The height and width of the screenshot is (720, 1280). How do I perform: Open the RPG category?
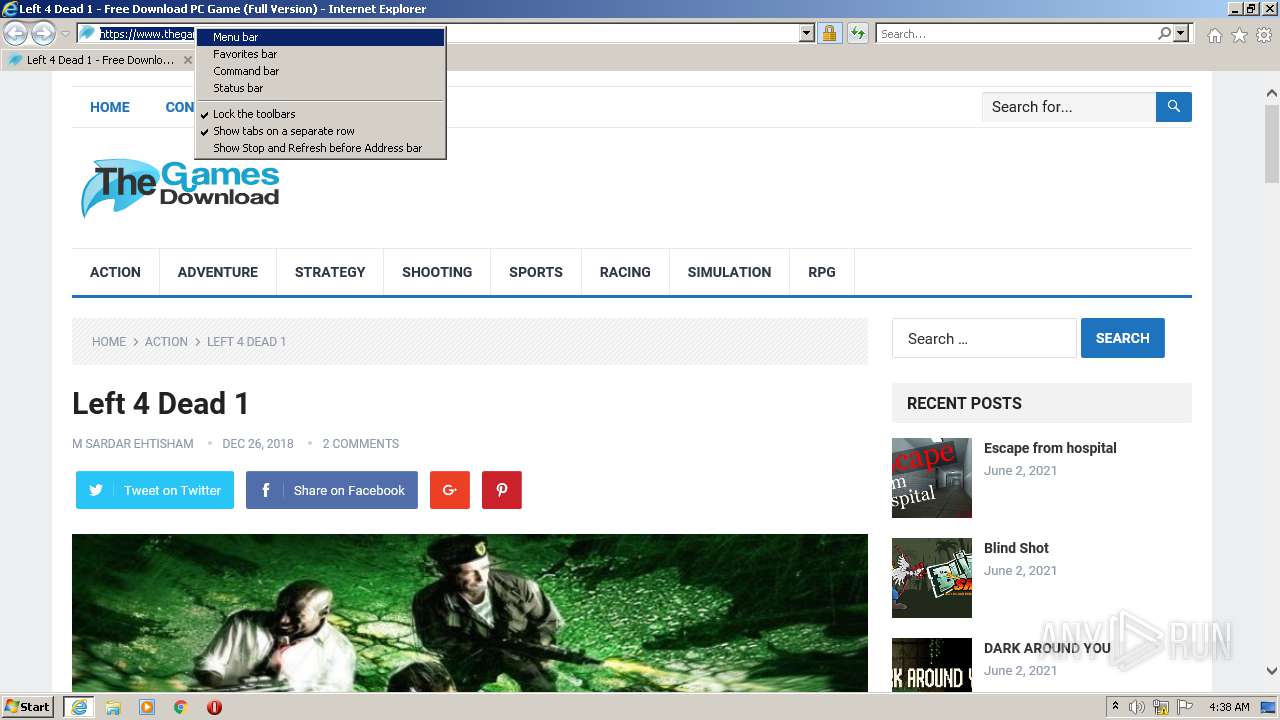tap(822, 272)
